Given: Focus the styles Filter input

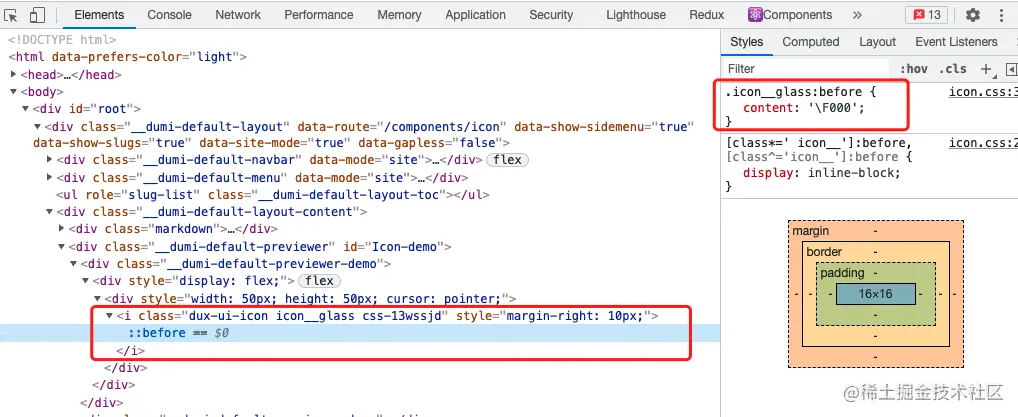Looking at the screenshot, I should tap(805, 69).
